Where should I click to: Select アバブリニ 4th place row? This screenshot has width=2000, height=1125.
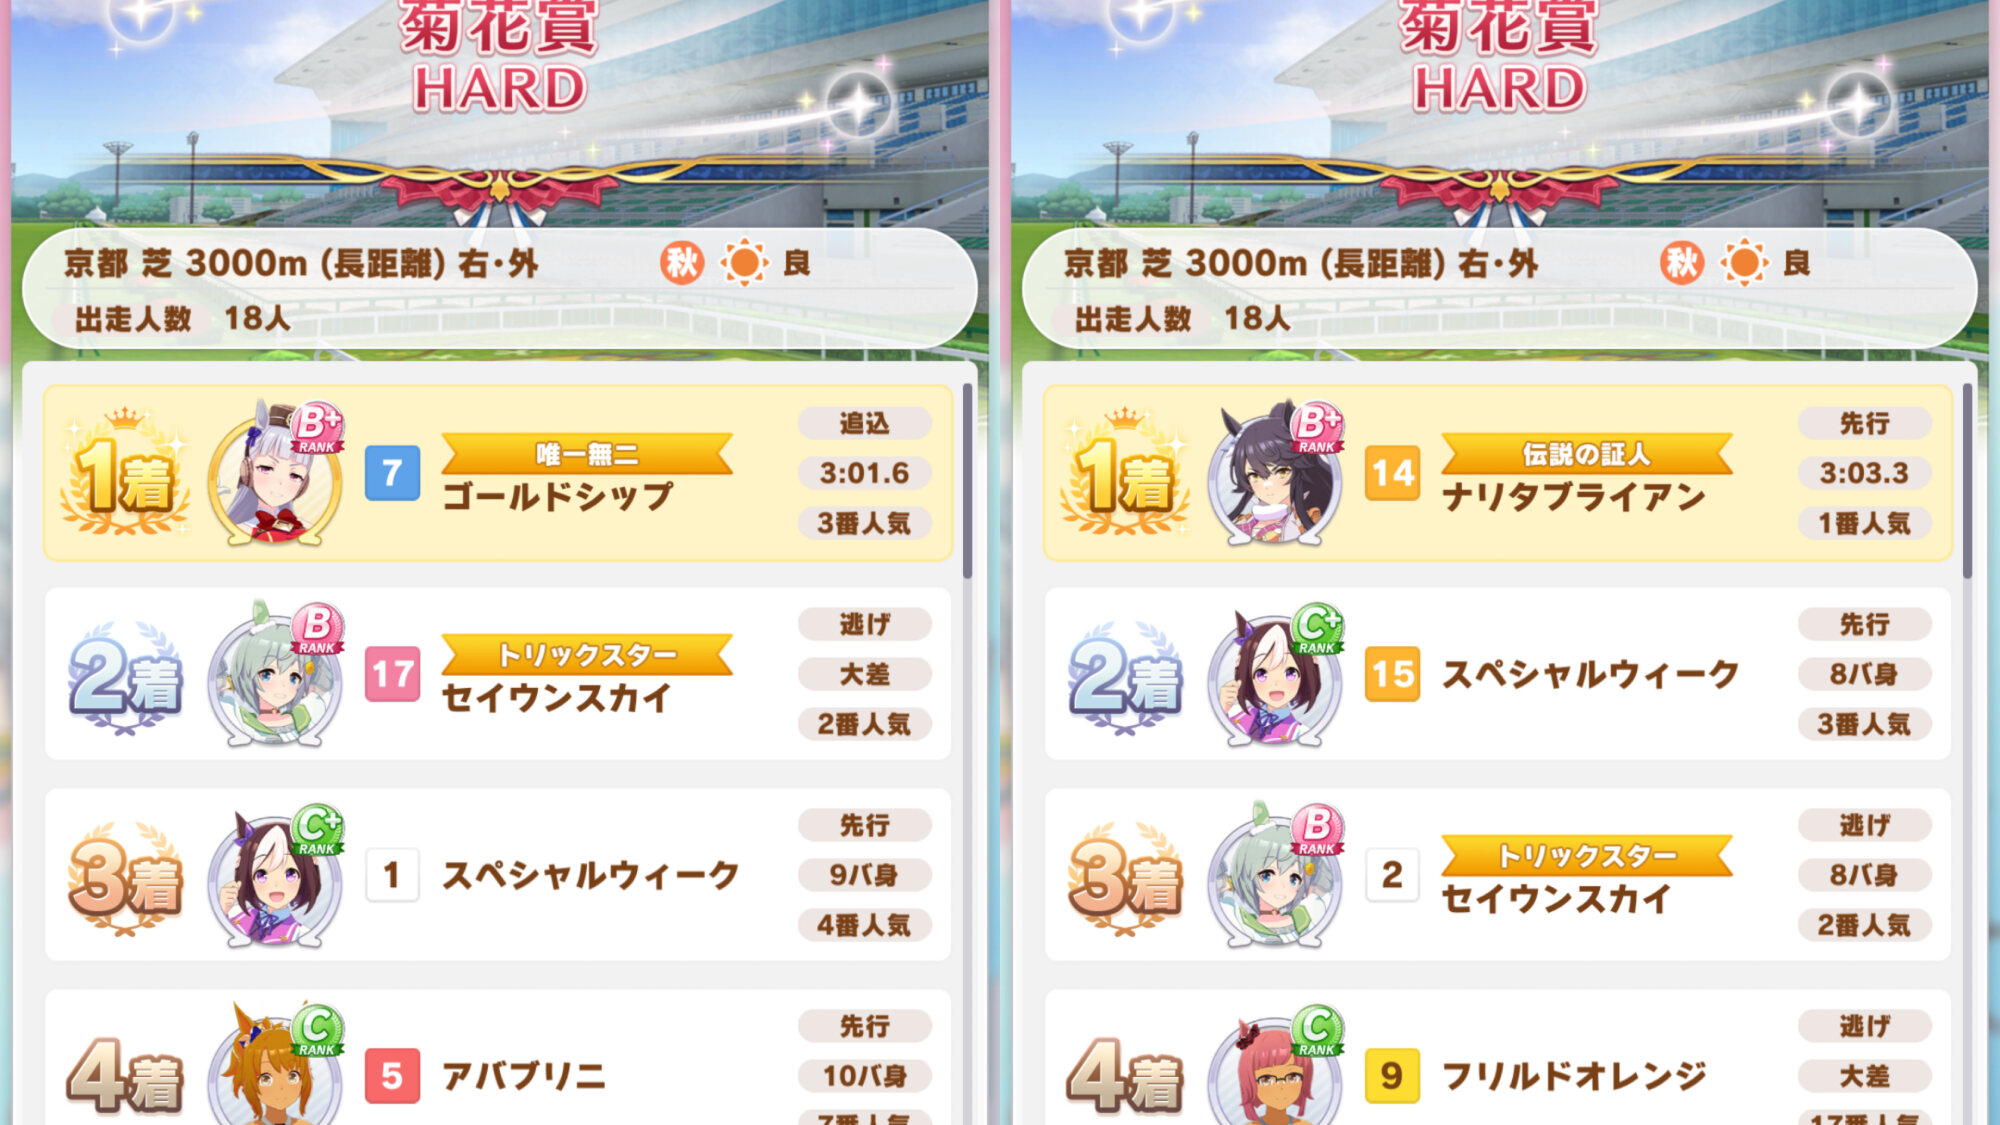tap(498, 1058)
